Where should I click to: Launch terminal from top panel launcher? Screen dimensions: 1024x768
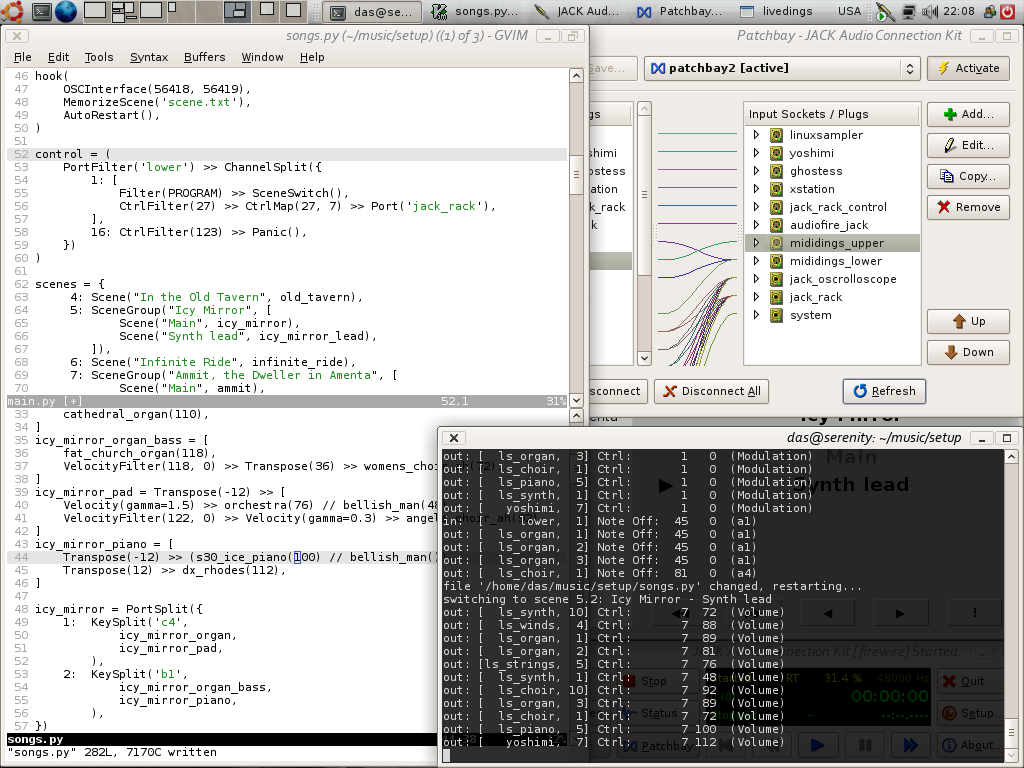tap(41, 10)
